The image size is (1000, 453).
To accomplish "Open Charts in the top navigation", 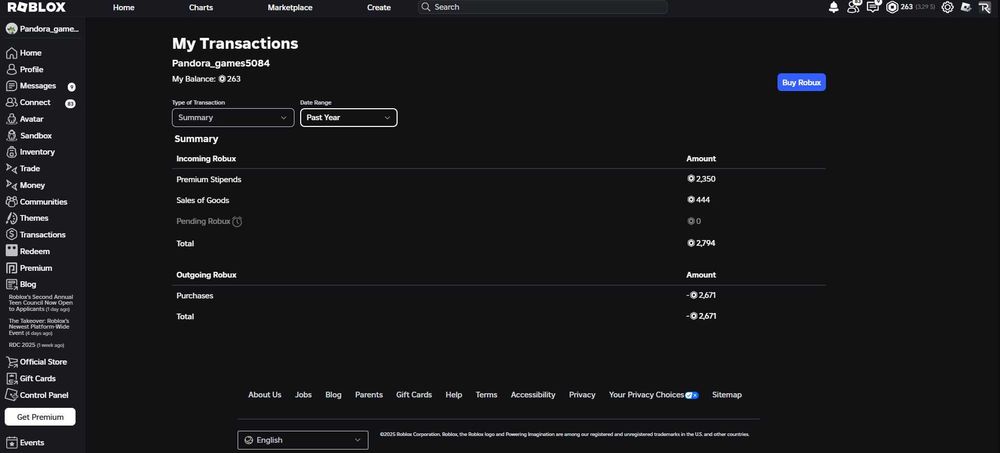I will [201, 8].
